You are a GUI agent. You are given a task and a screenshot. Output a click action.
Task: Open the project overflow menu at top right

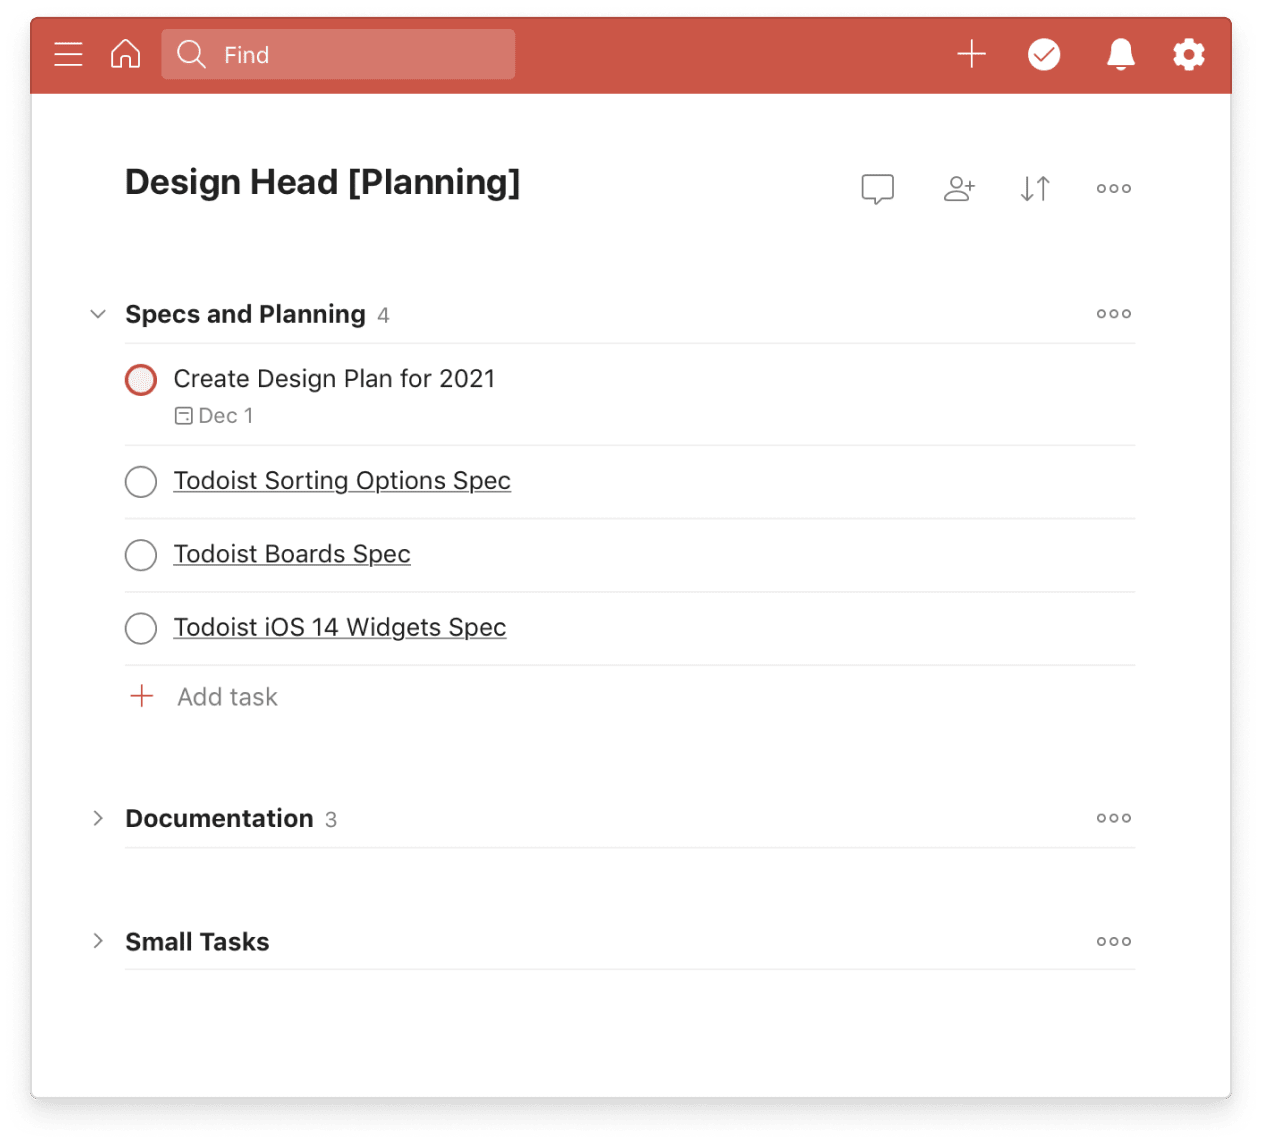1113,188
